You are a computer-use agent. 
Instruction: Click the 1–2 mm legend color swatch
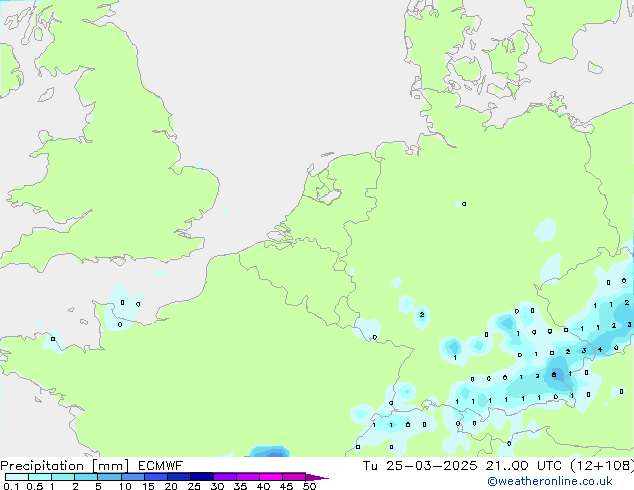point(63,477)
